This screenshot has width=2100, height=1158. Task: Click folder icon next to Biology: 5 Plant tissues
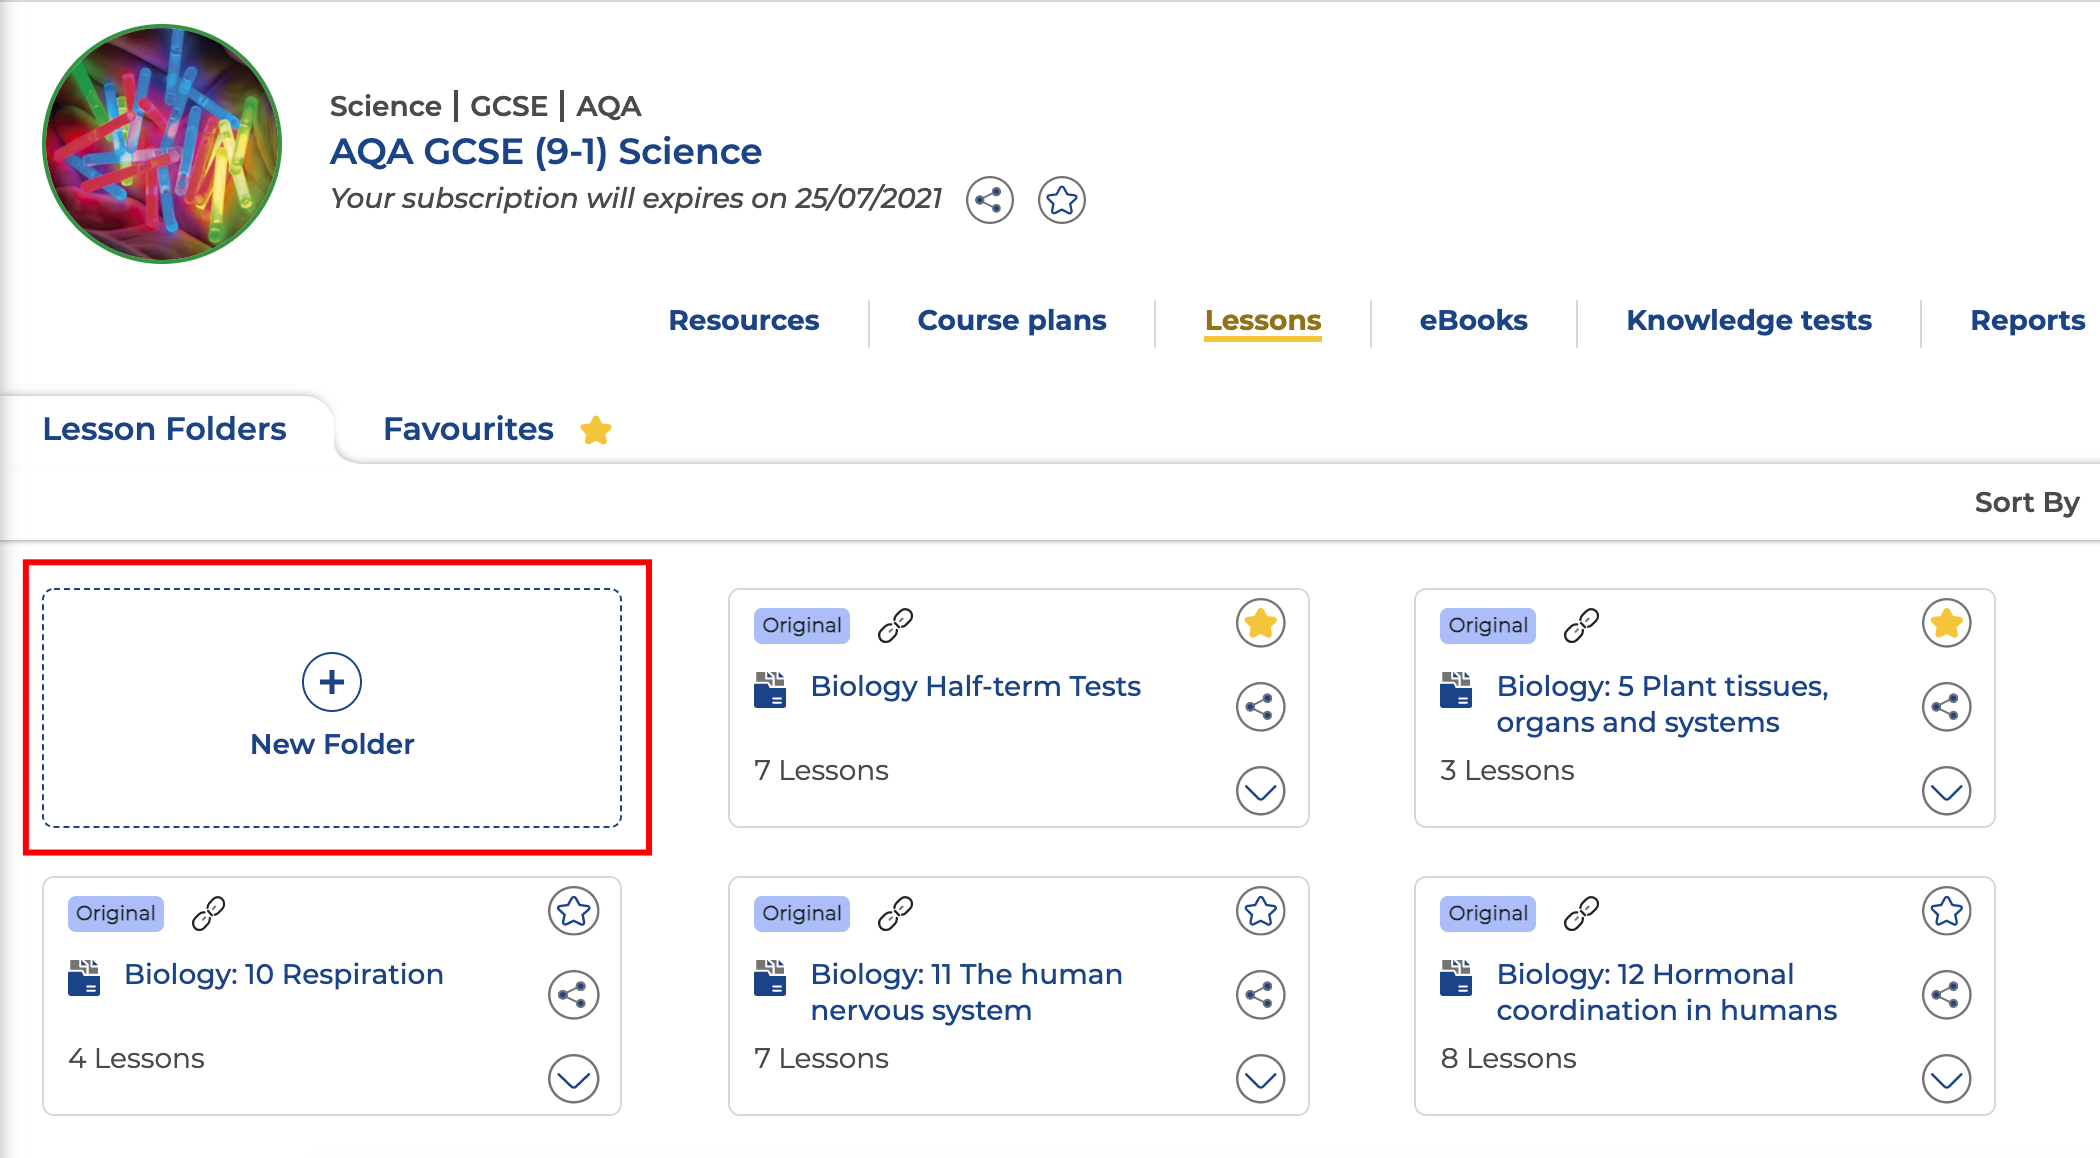(x=1456, y=690)
